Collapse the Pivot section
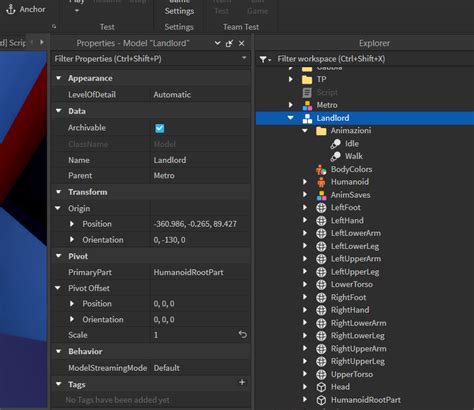 59,256
